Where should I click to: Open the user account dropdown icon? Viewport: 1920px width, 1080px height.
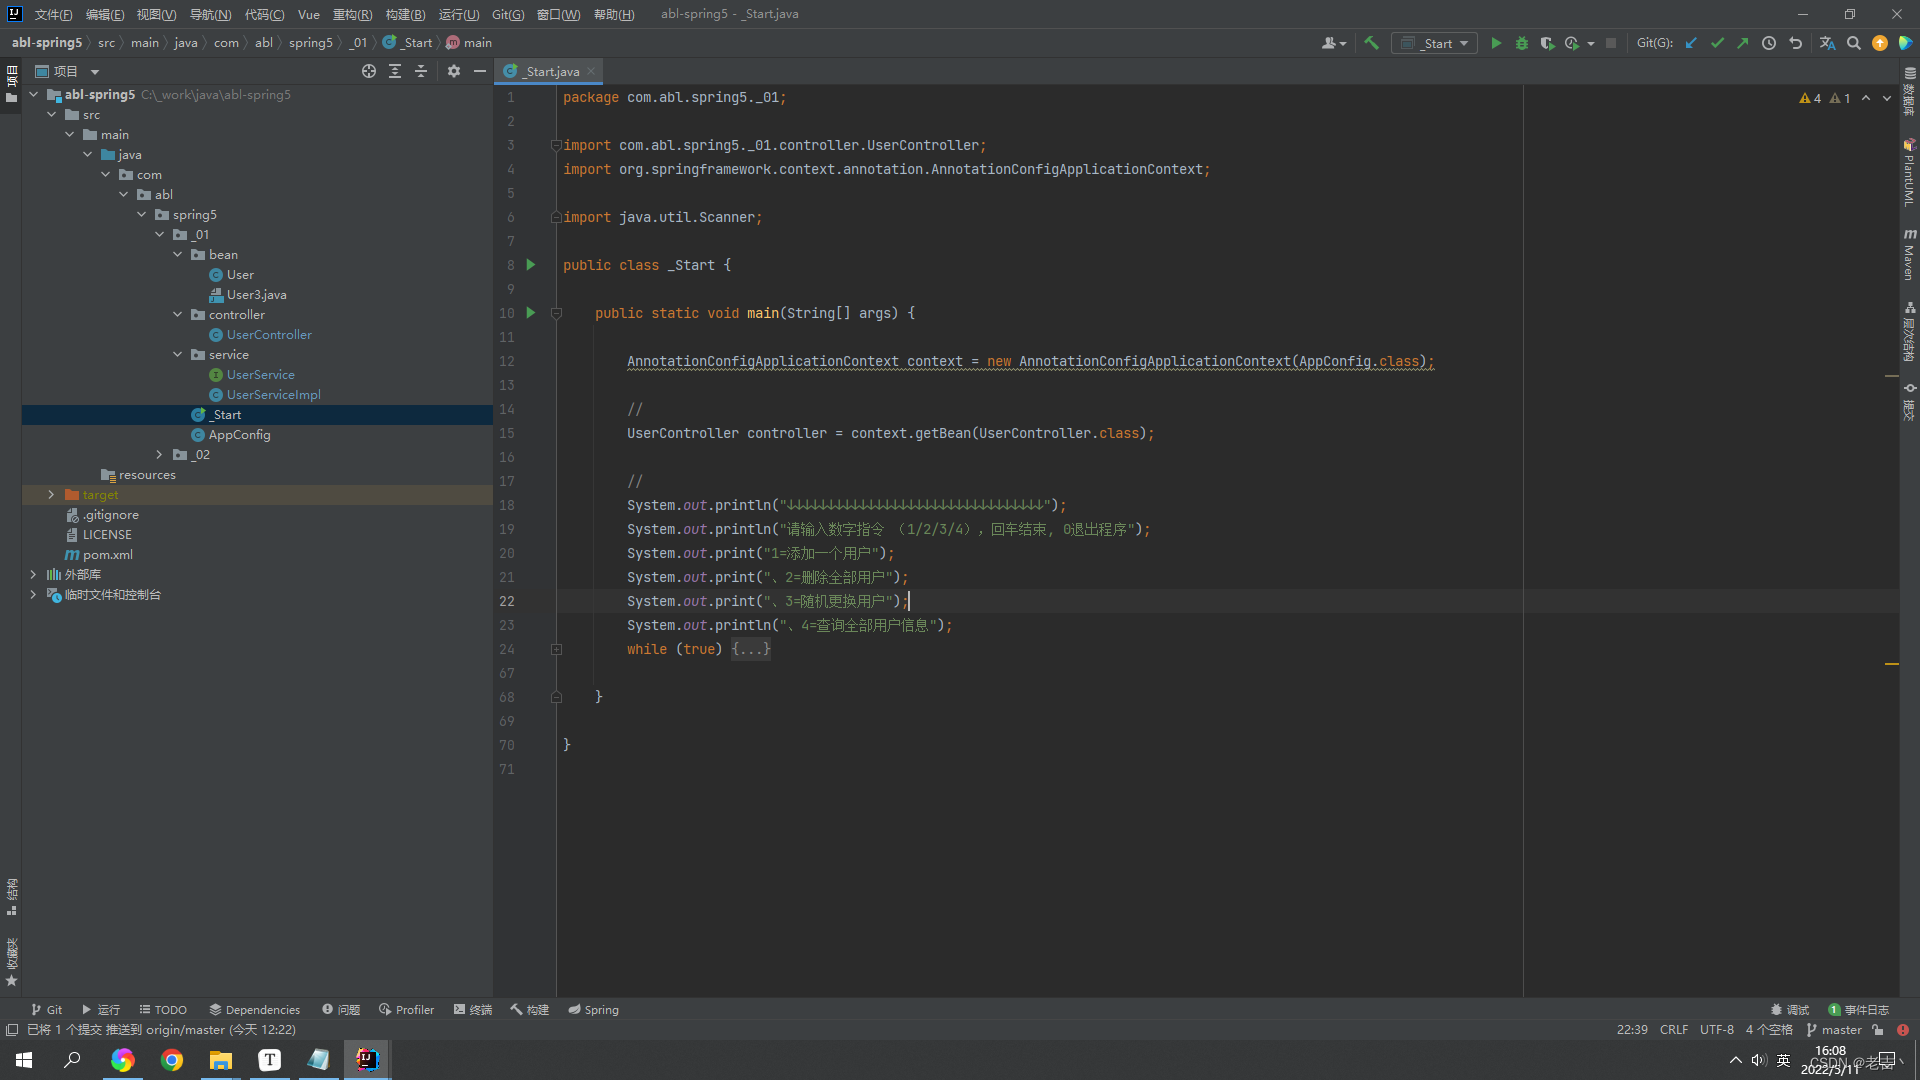click(1334, 43)
